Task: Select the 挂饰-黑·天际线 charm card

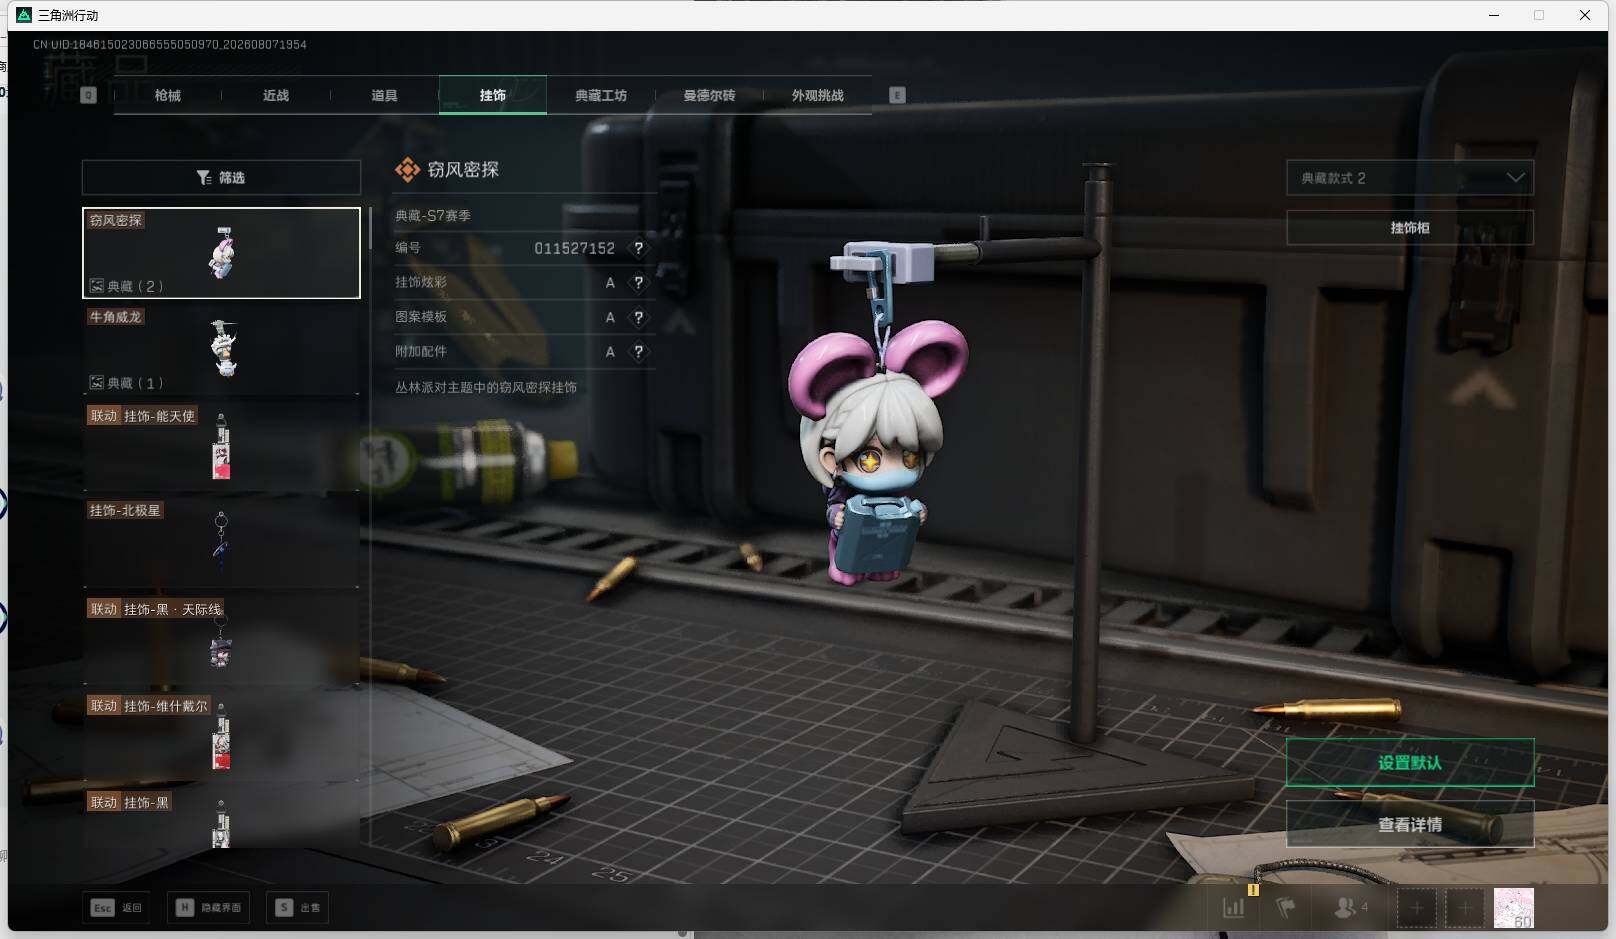Action: pyautogui.click(x=221, y=640)
